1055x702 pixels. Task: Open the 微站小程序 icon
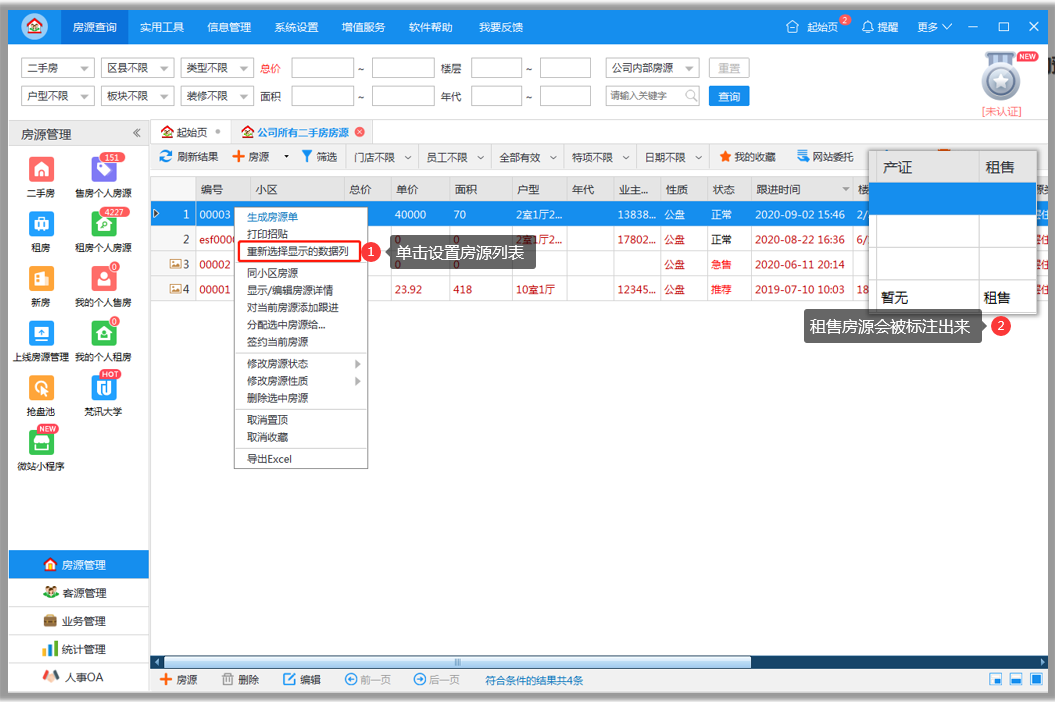coord(41,442)
